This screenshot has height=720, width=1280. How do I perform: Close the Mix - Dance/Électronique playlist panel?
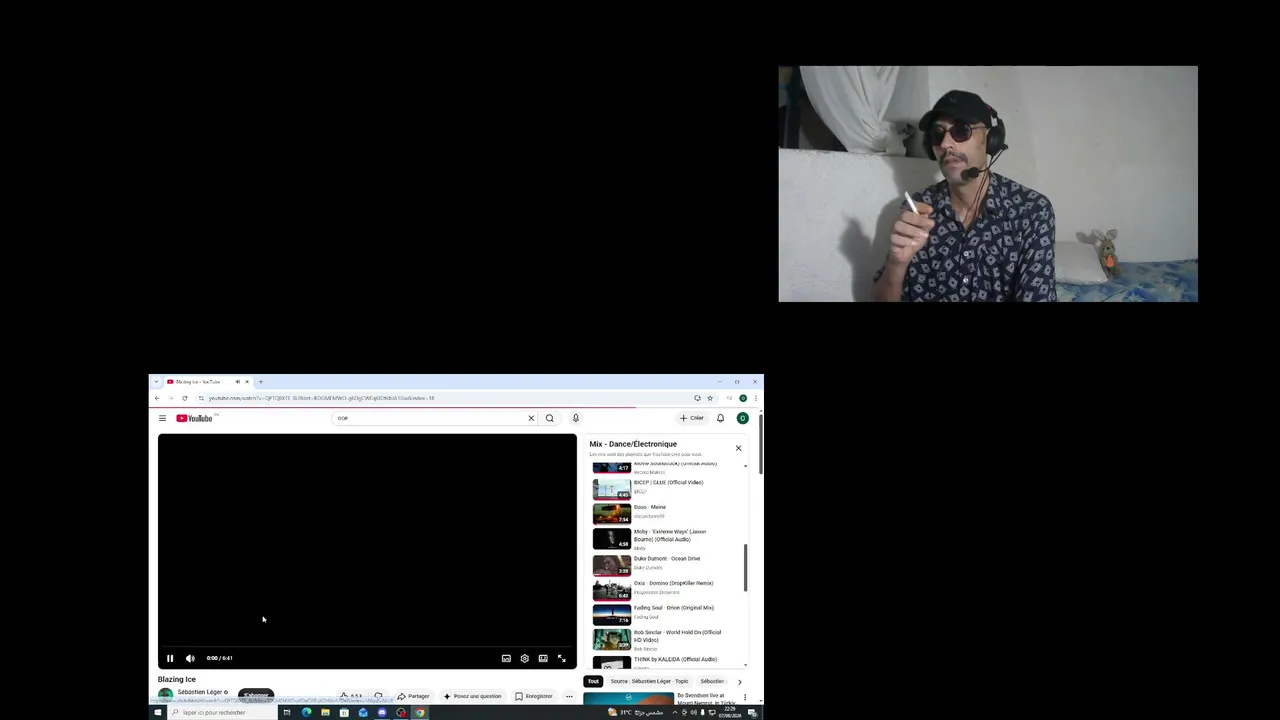click(x=739, y=448)
